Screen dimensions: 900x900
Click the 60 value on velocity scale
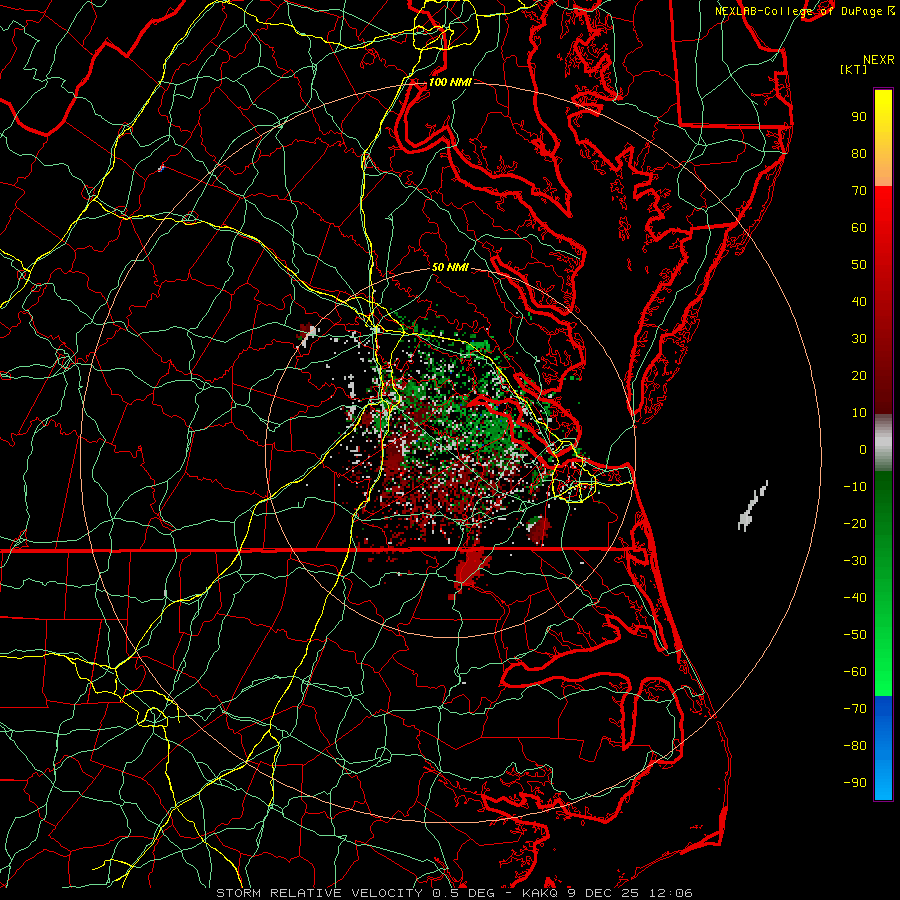[x=859, y=227]
